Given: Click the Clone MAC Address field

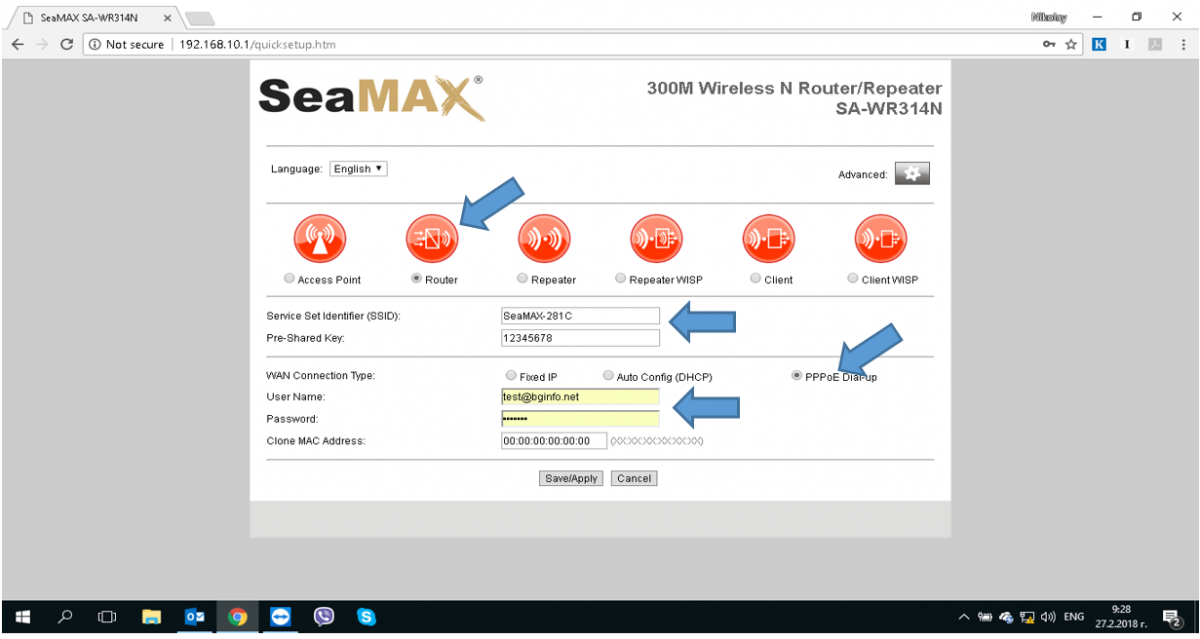Looking at the screenshot, I should (x=553, y=441).
